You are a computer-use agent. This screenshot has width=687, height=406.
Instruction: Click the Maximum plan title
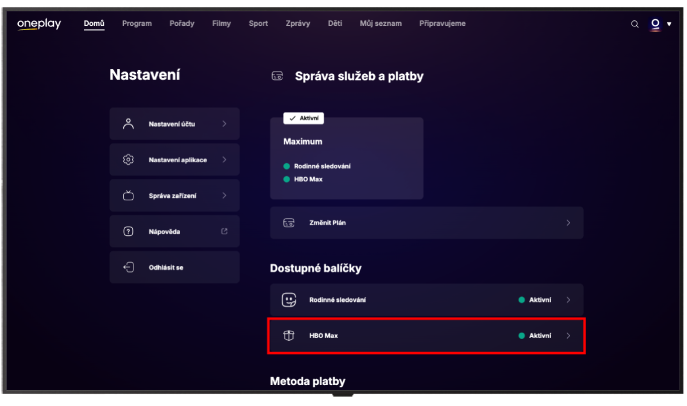coord(303,141)
